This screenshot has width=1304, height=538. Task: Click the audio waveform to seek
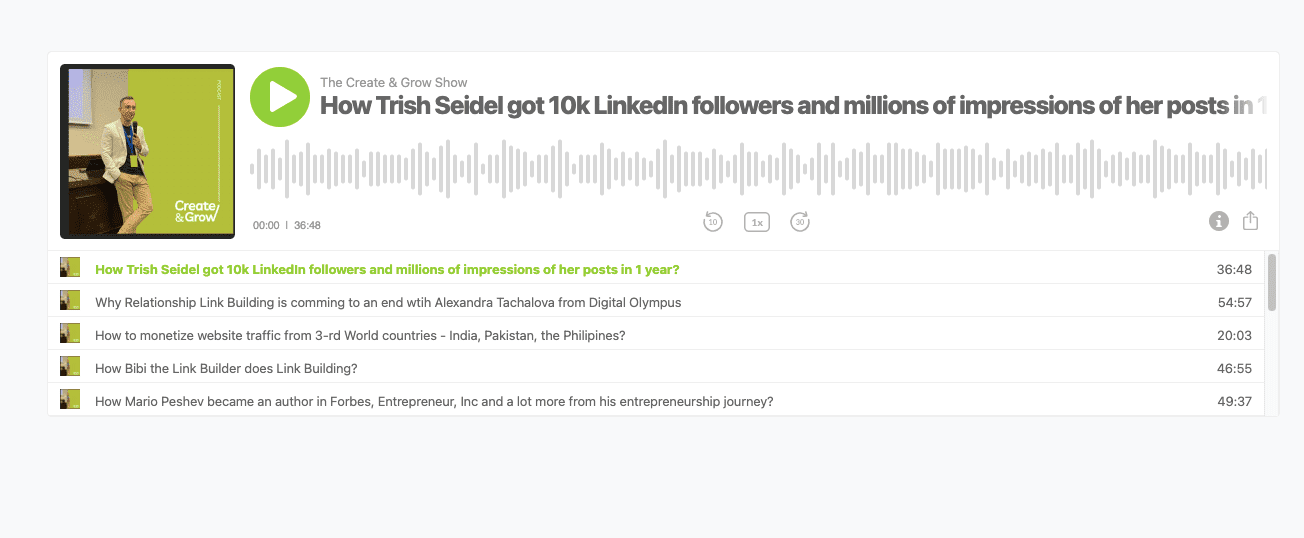coord(758,168)
